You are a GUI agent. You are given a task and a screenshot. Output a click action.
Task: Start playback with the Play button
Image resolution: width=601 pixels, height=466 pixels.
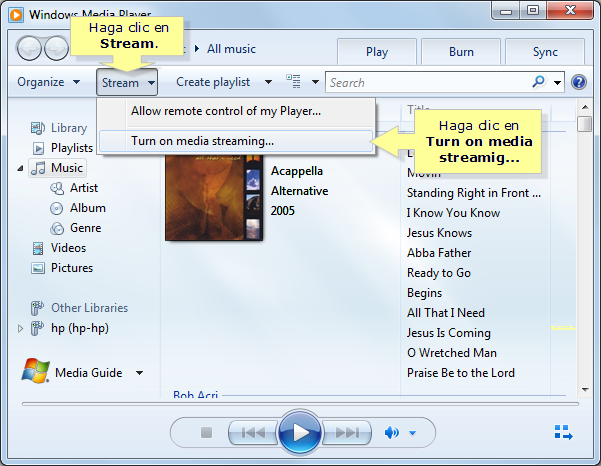coord(300,432)
